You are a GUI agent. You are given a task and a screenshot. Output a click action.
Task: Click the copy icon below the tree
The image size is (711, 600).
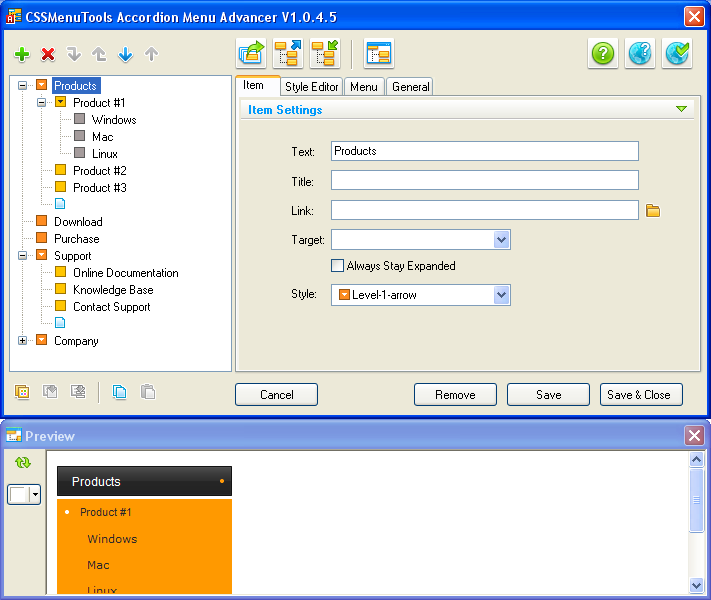pos(120,393)
